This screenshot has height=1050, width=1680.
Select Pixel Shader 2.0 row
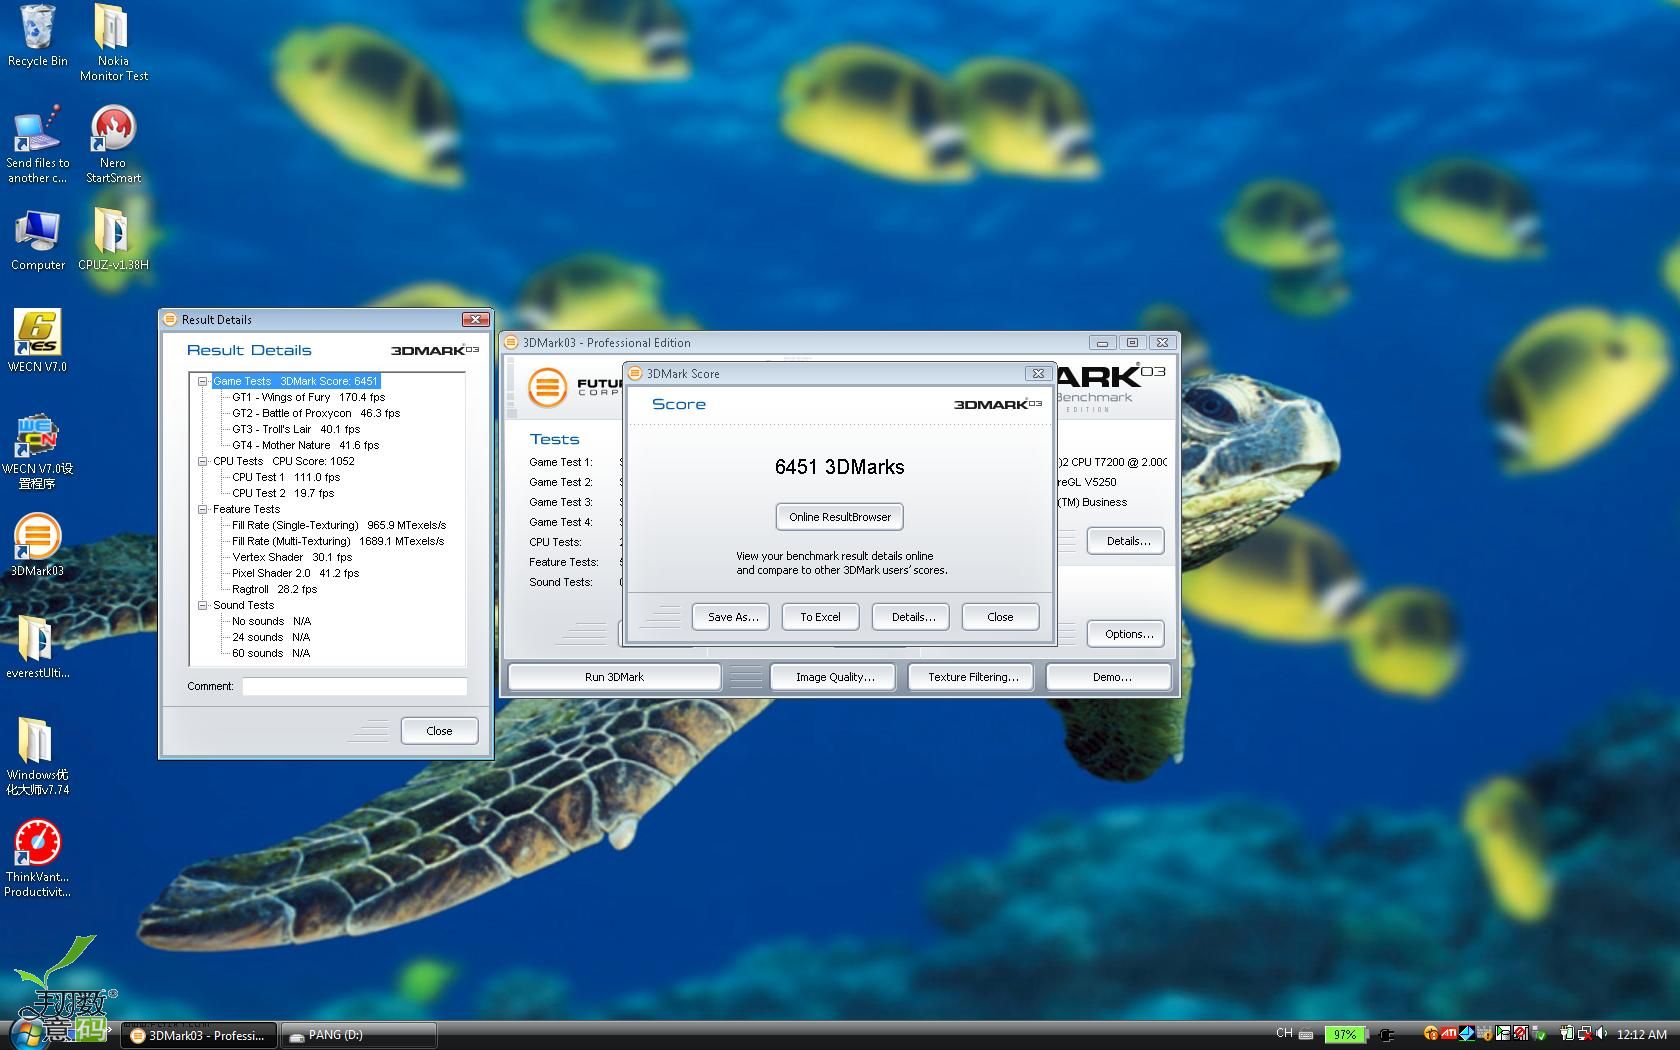point(295,573)
